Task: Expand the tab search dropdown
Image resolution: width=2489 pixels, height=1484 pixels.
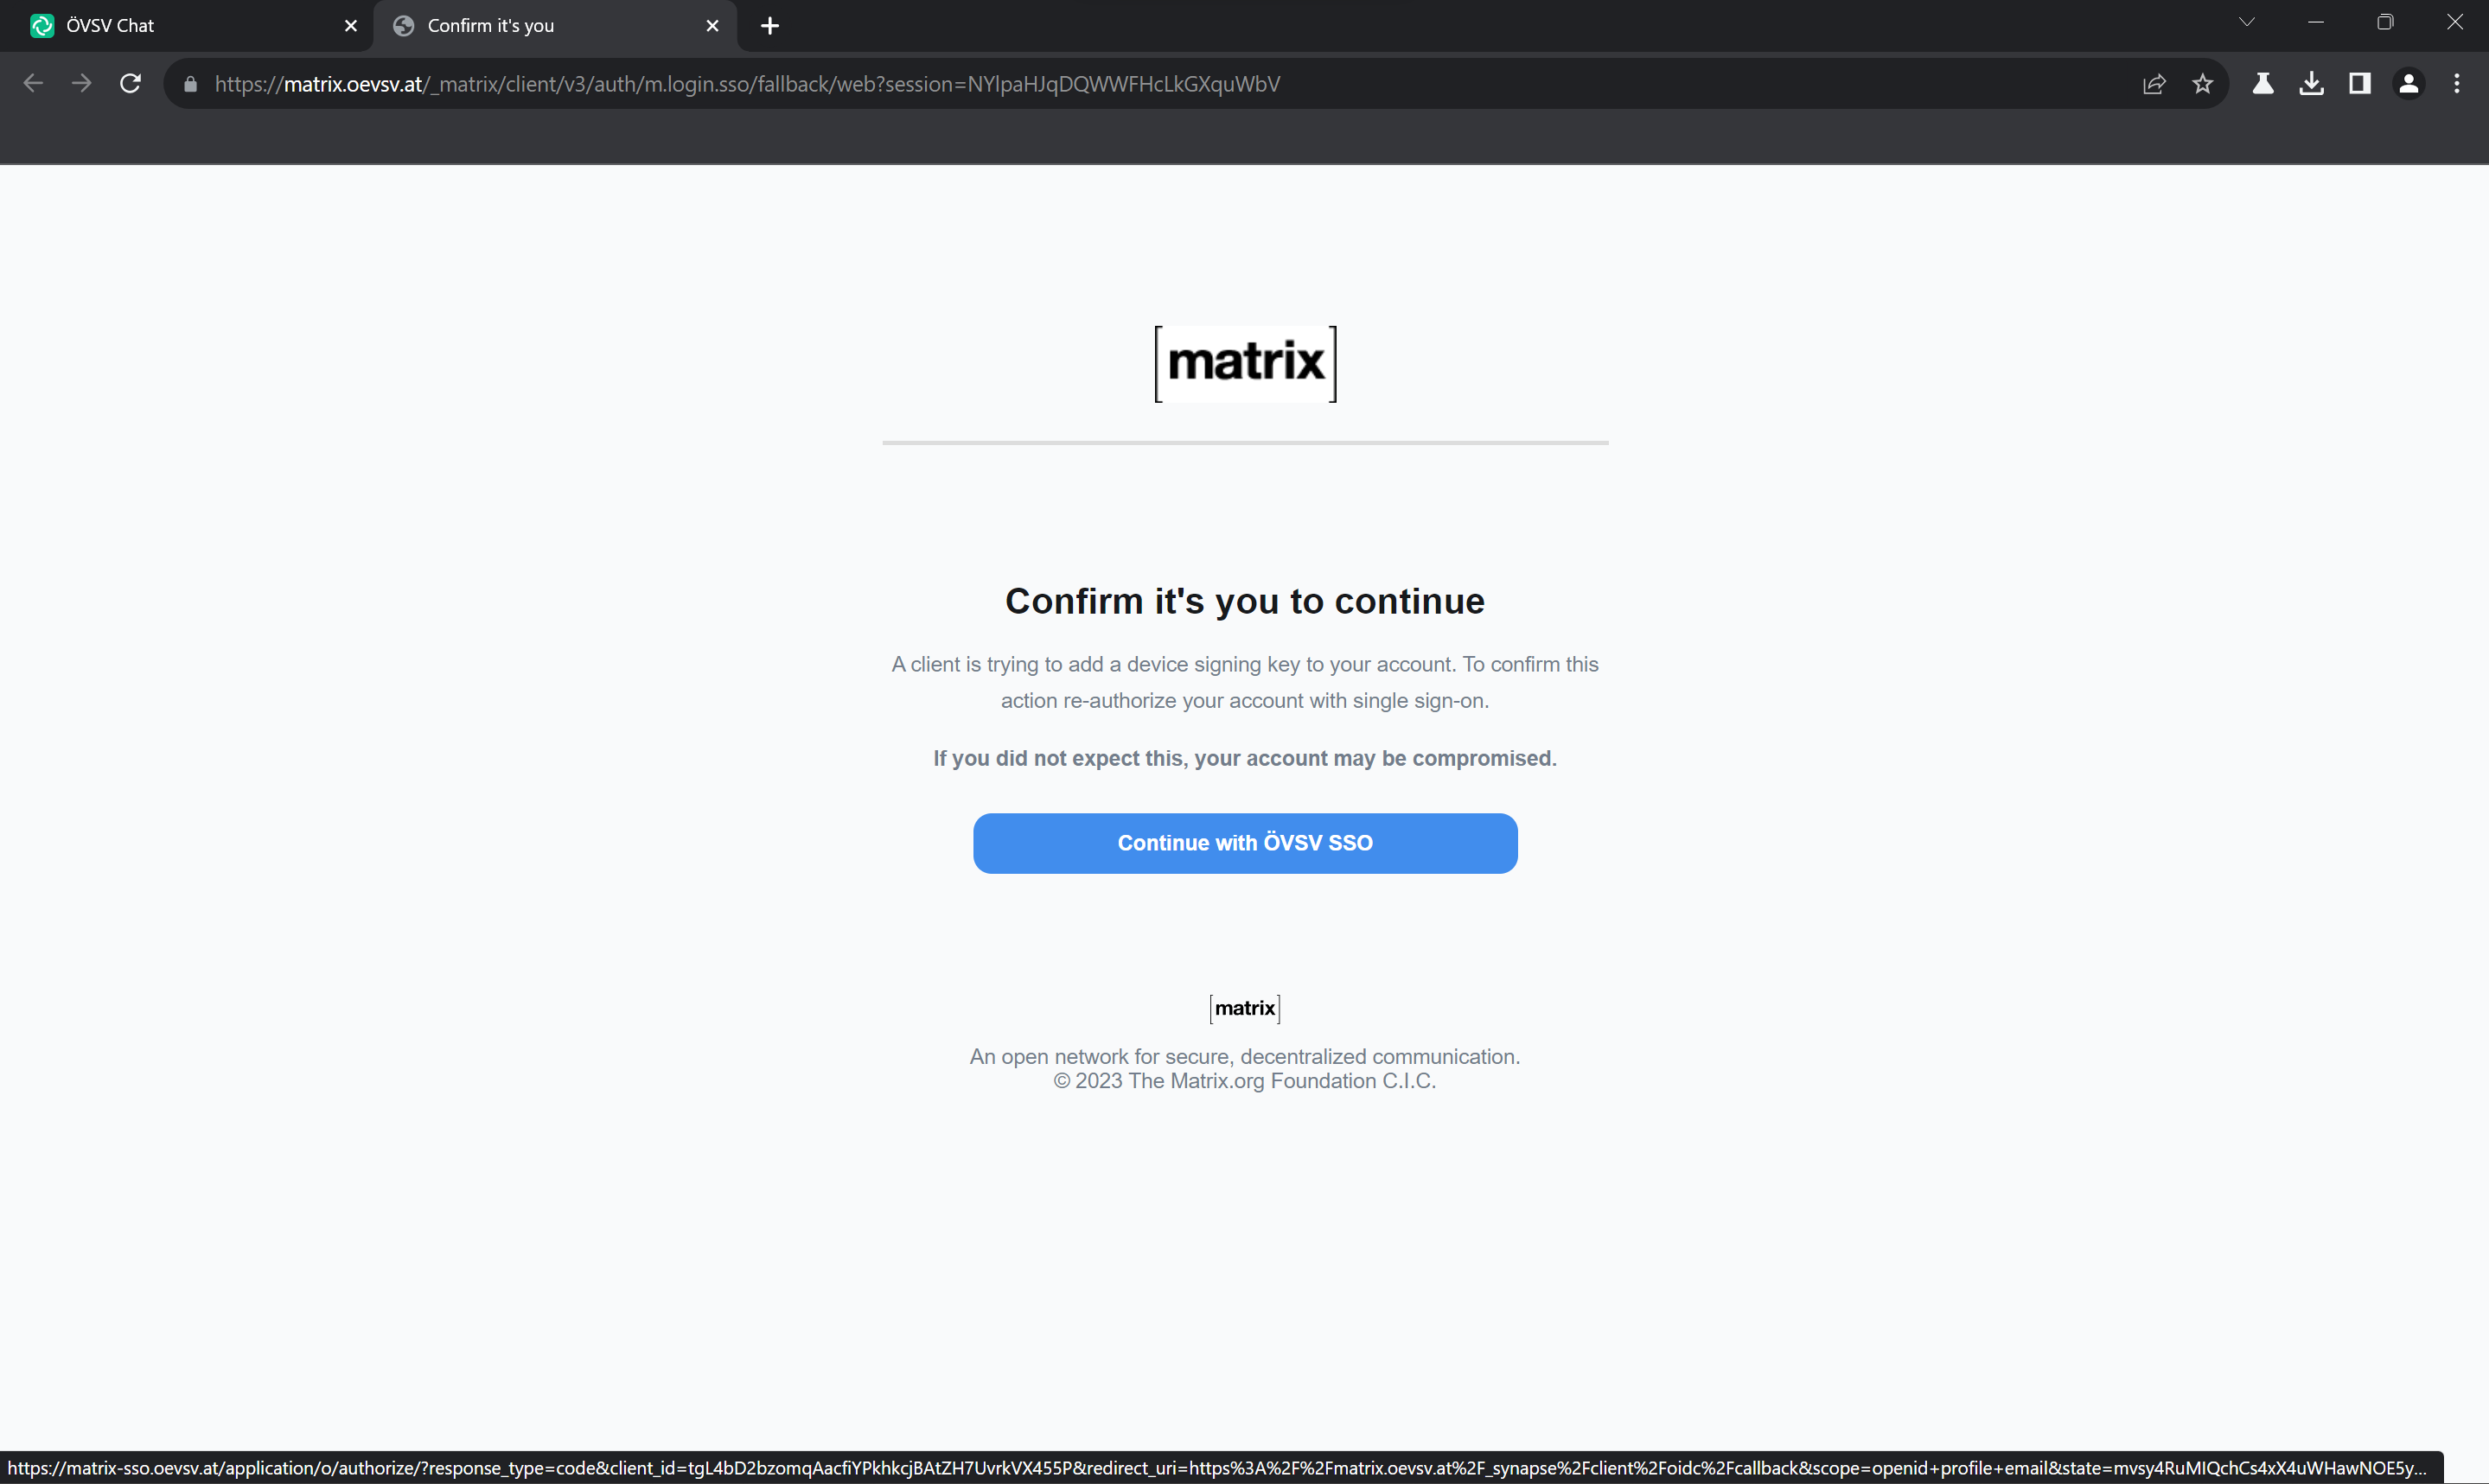Action: coord(2247,22)
